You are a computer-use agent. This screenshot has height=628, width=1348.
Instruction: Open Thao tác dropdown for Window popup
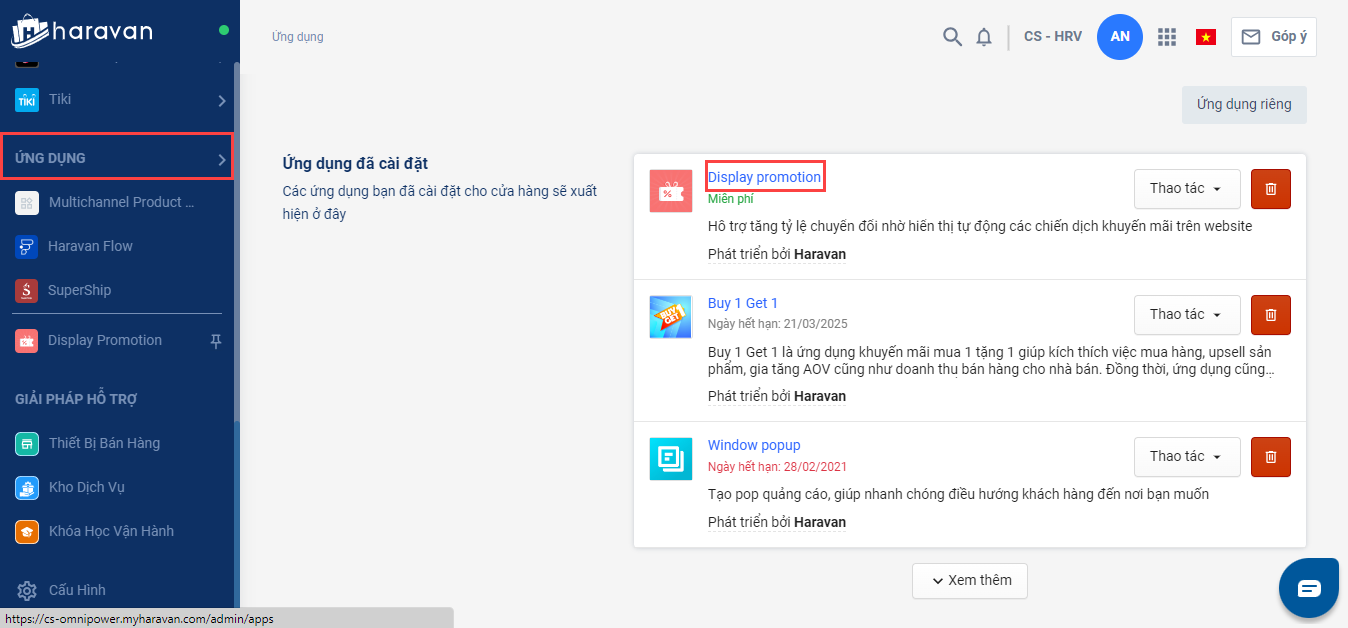[1187, 457]
